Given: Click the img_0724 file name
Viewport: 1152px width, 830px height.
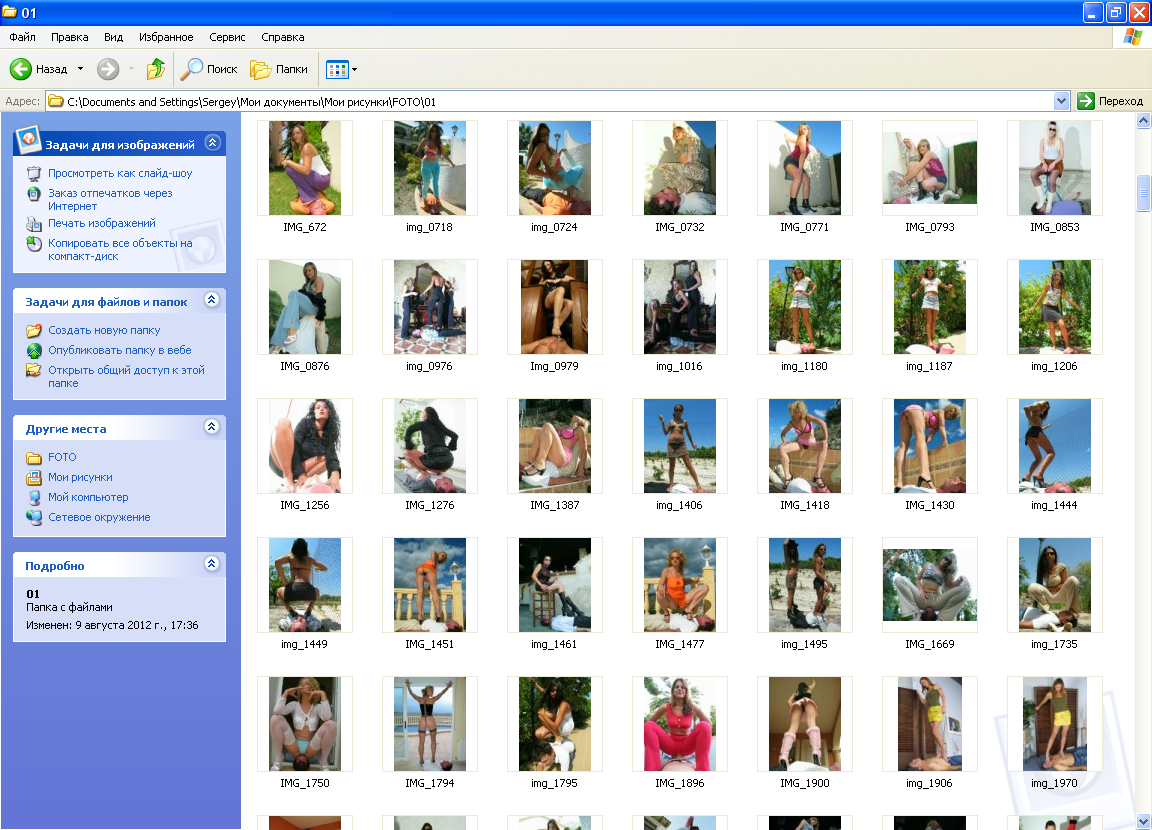Looking at the screenshot, I should click(554, 228).
